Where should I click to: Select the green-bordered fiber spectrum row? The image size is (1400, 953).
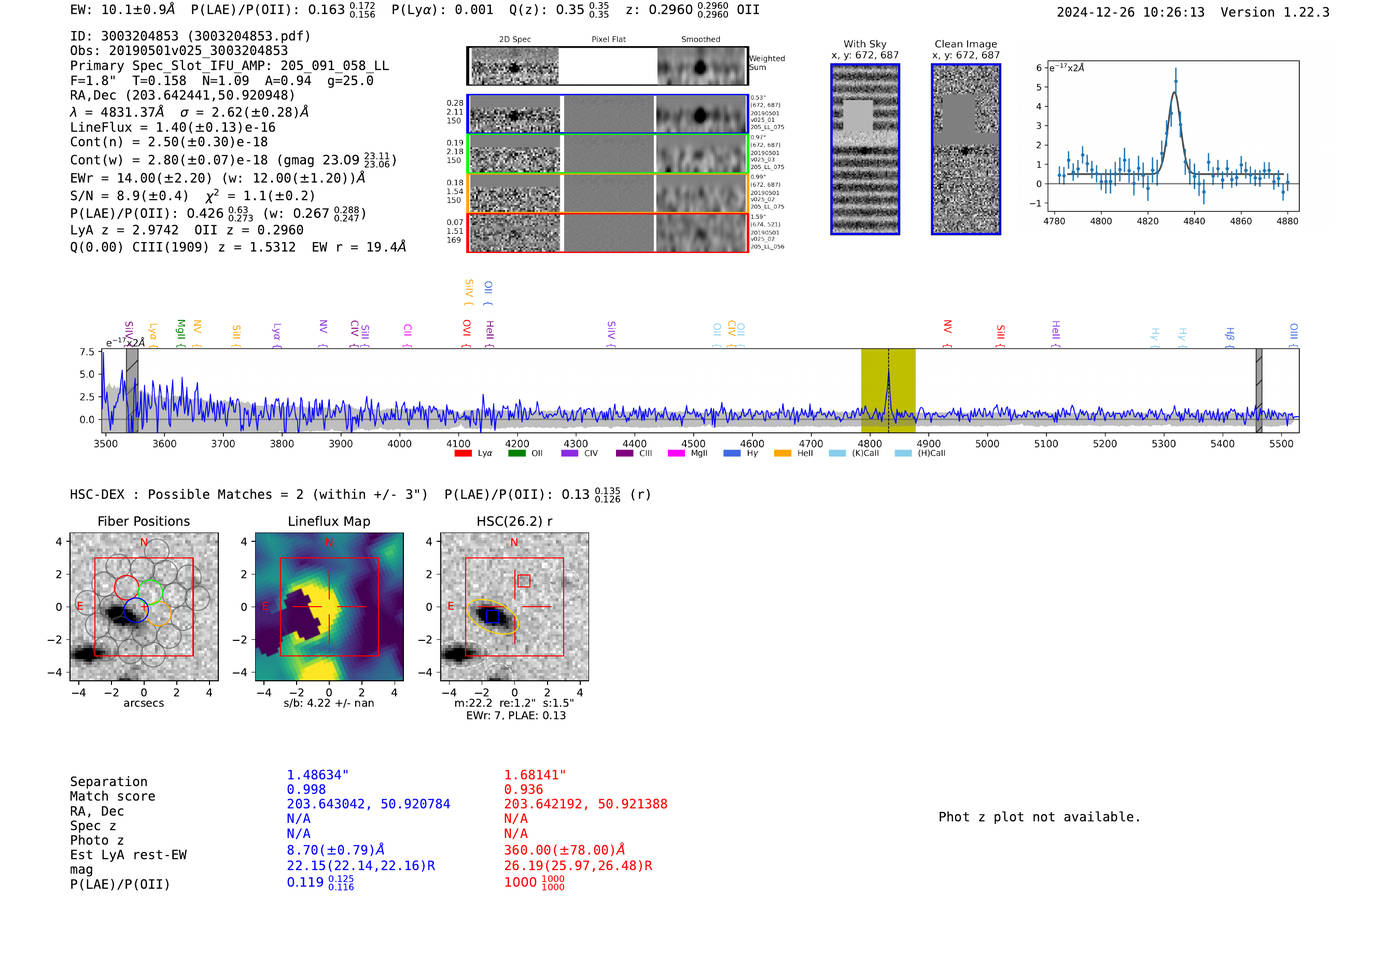(x=607, y=153)
